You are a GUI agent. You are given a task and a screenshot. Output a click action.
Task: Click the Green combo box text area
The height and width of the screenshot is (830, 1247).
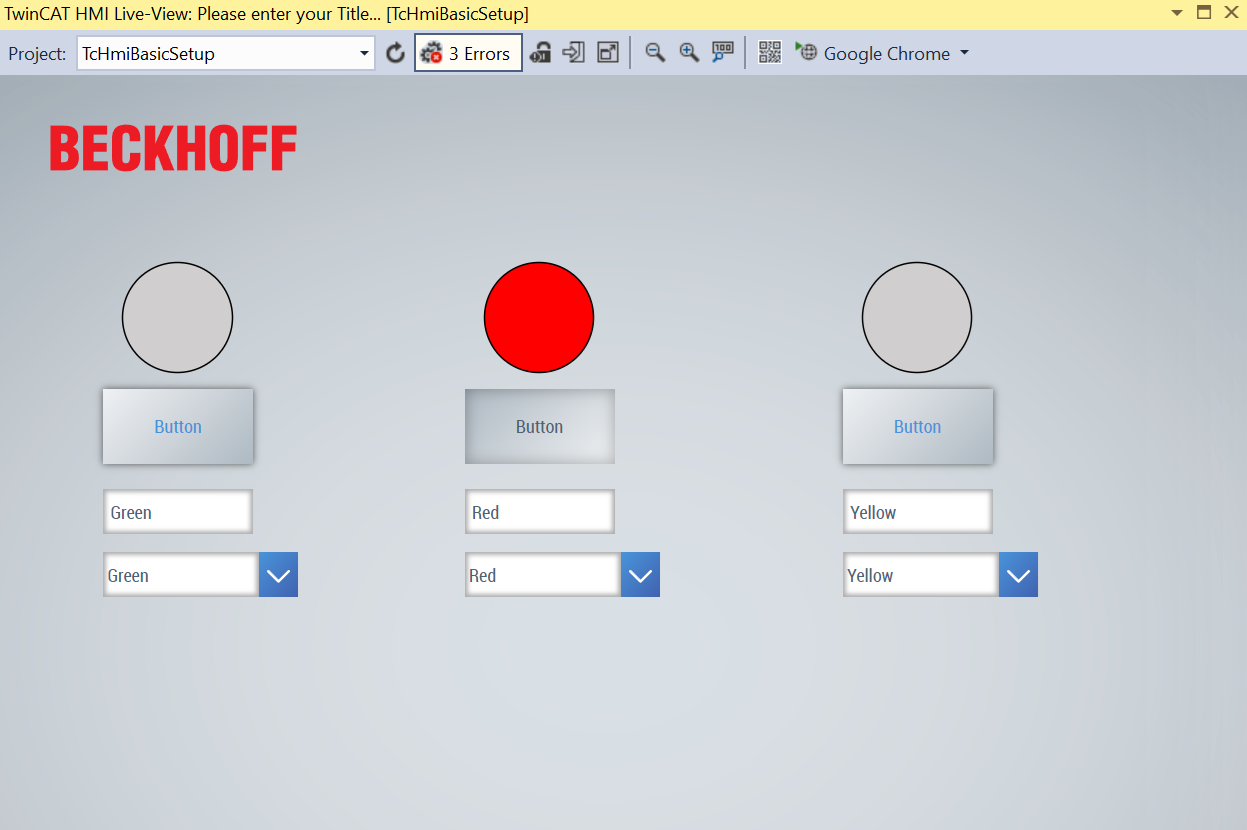point(181,575)
